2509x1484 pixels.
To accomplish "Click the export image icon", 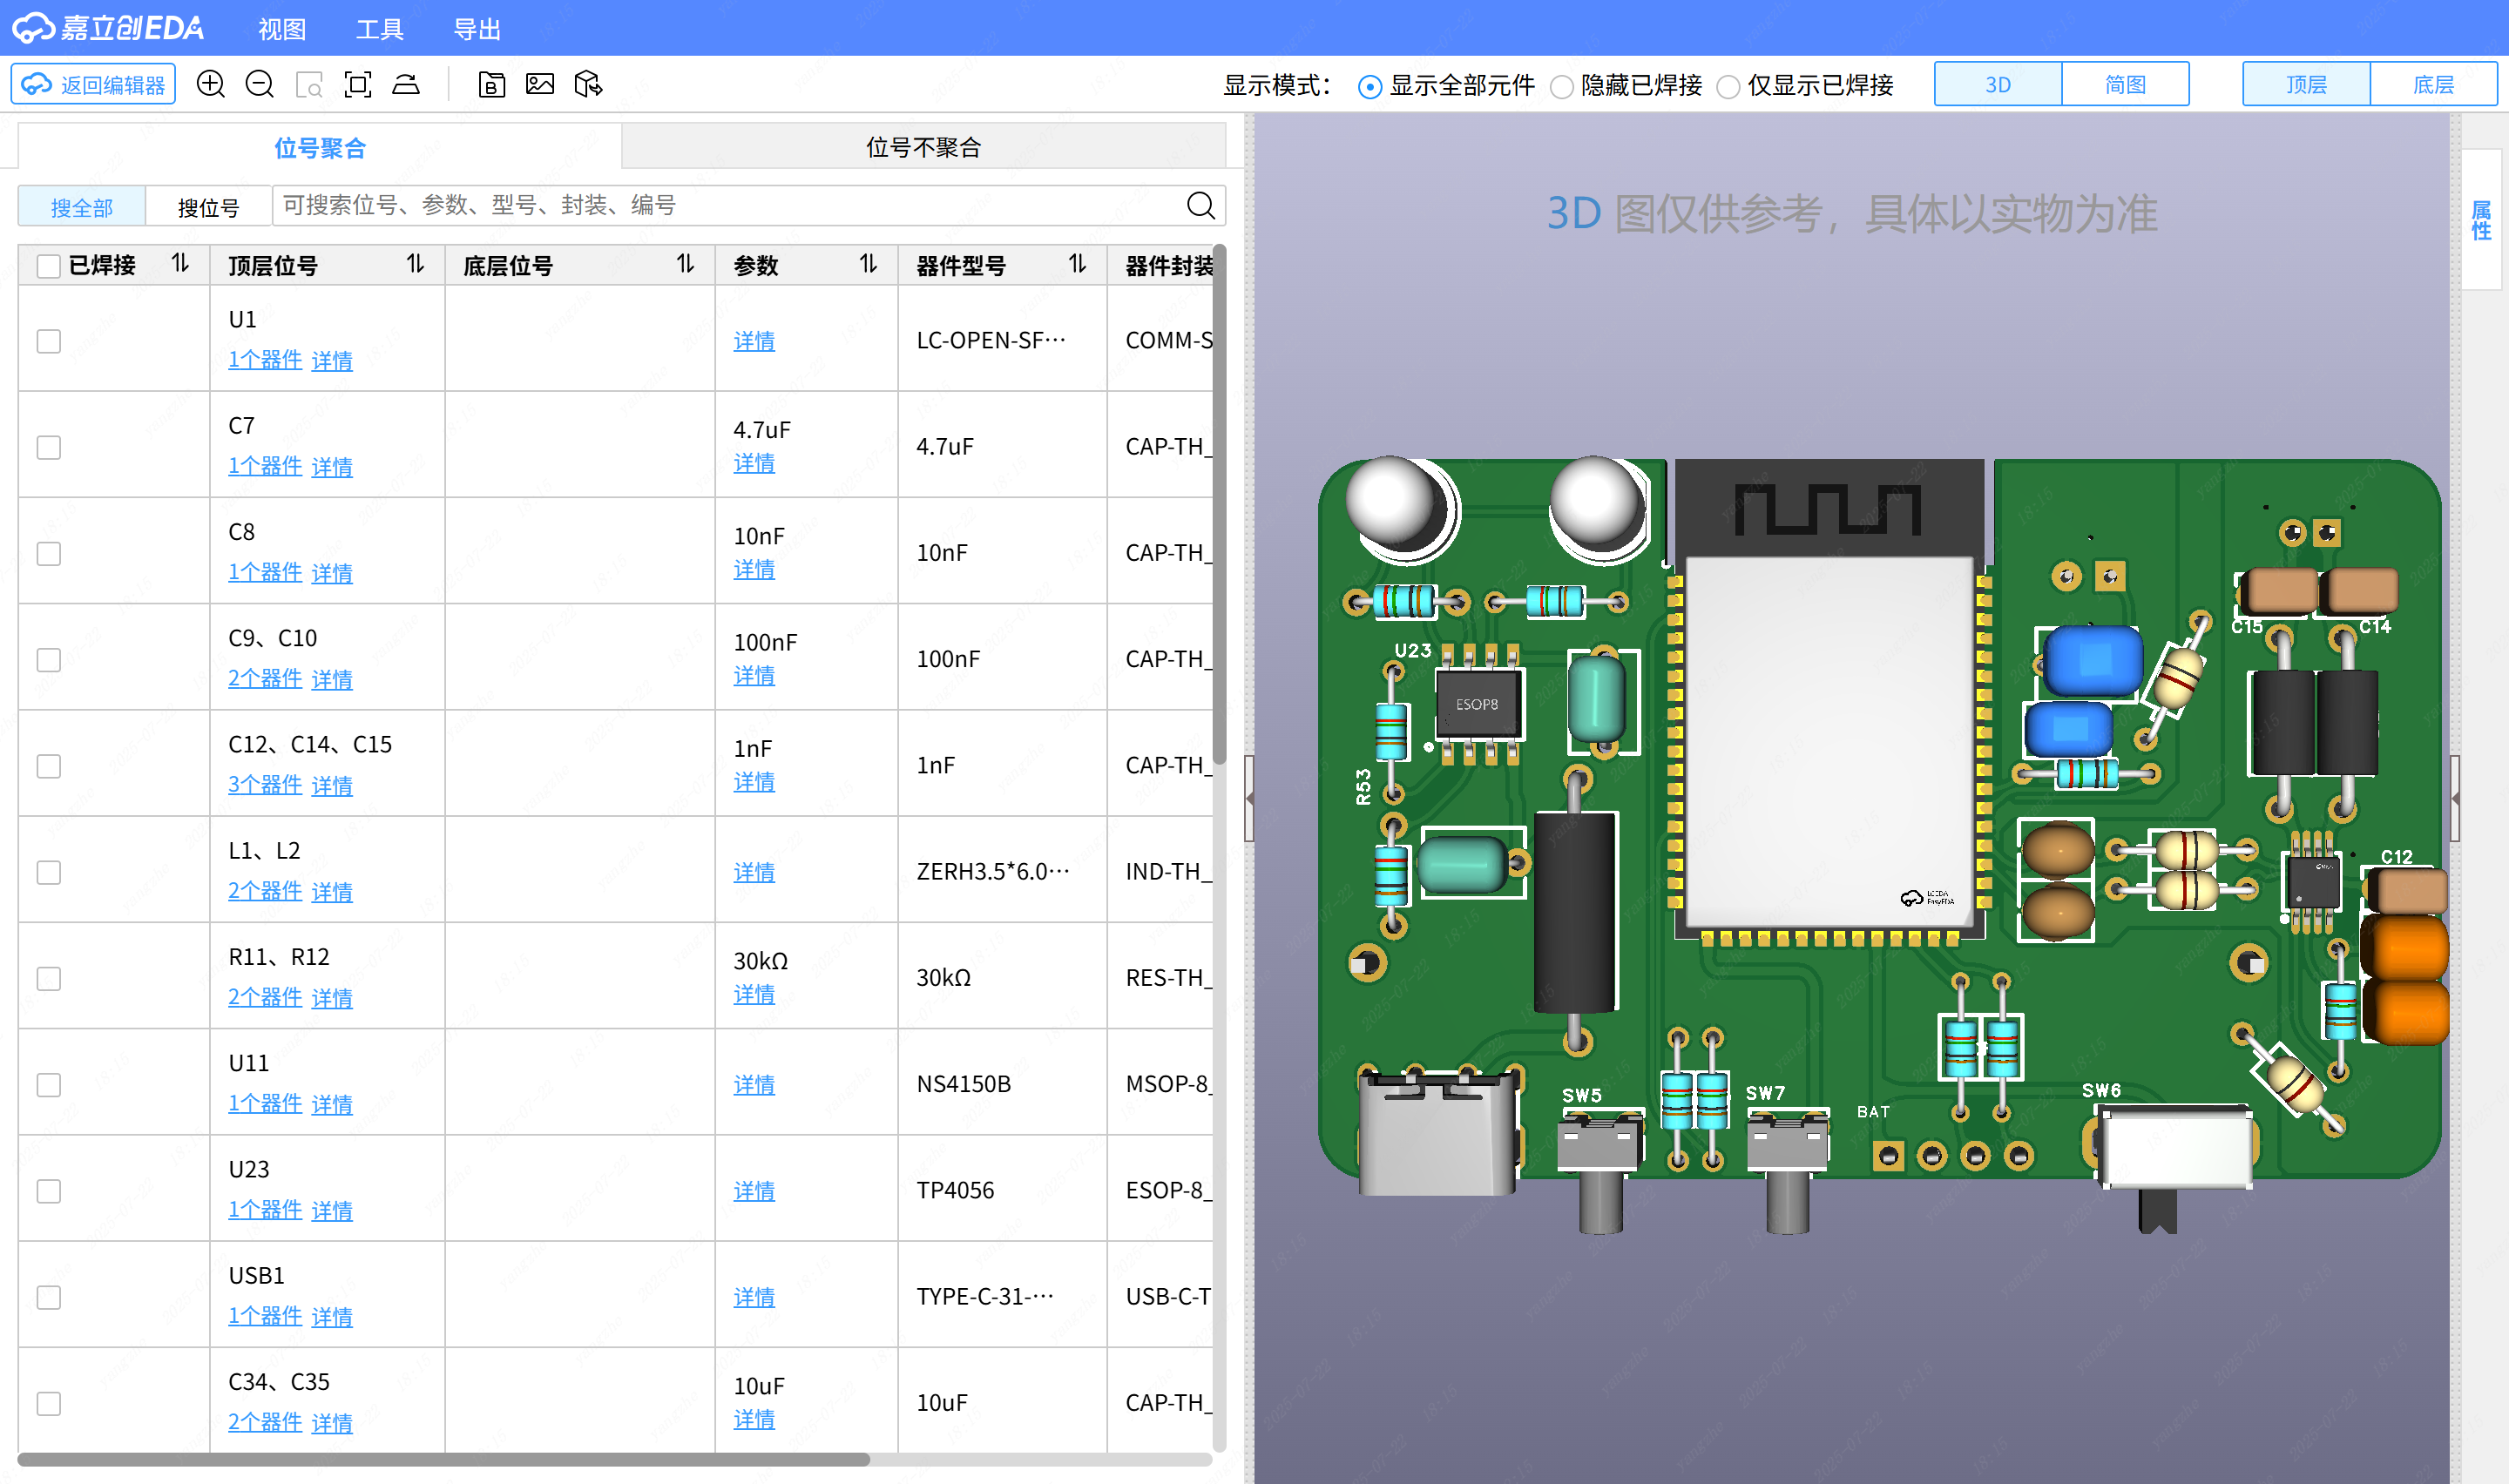I will [540, 84].
